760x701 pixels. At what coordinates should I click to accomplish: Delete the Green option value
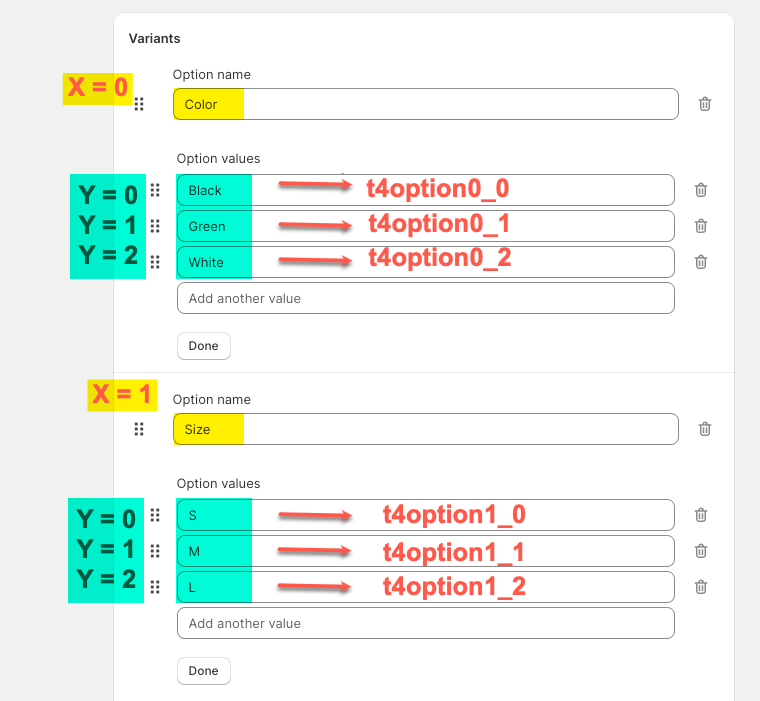pyautogui.click(x=701, y=226)
